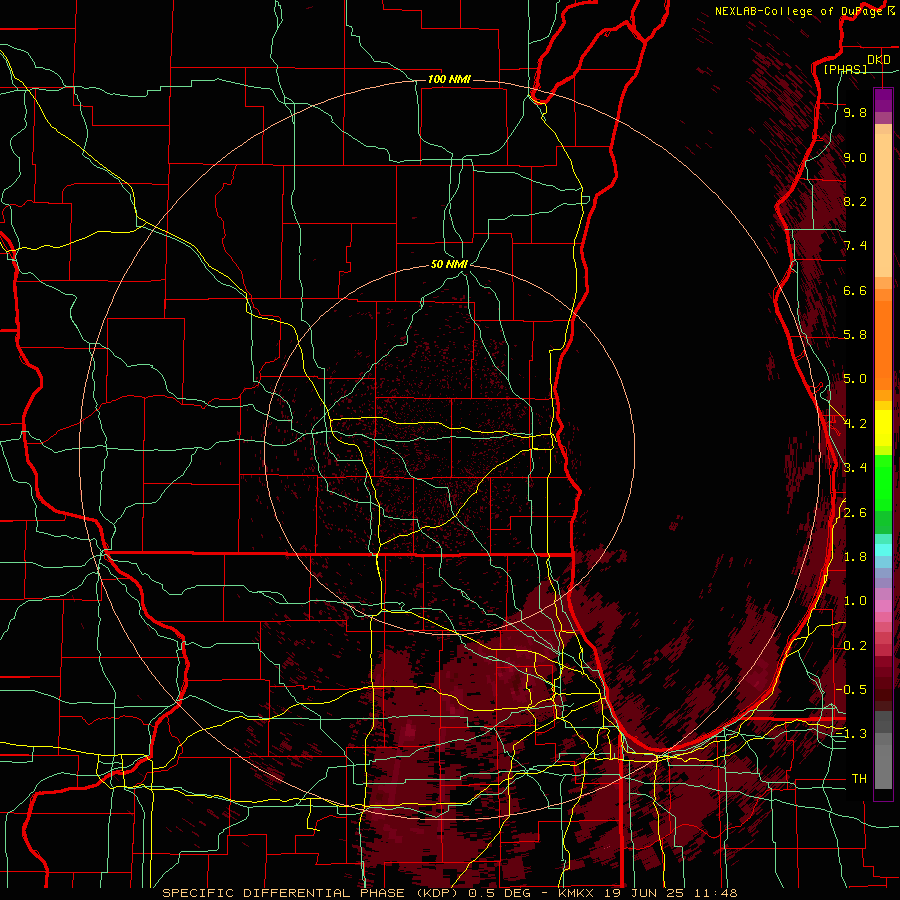Click the 2.6 scale value
The image size is (900, 900).
click(855, 513)
